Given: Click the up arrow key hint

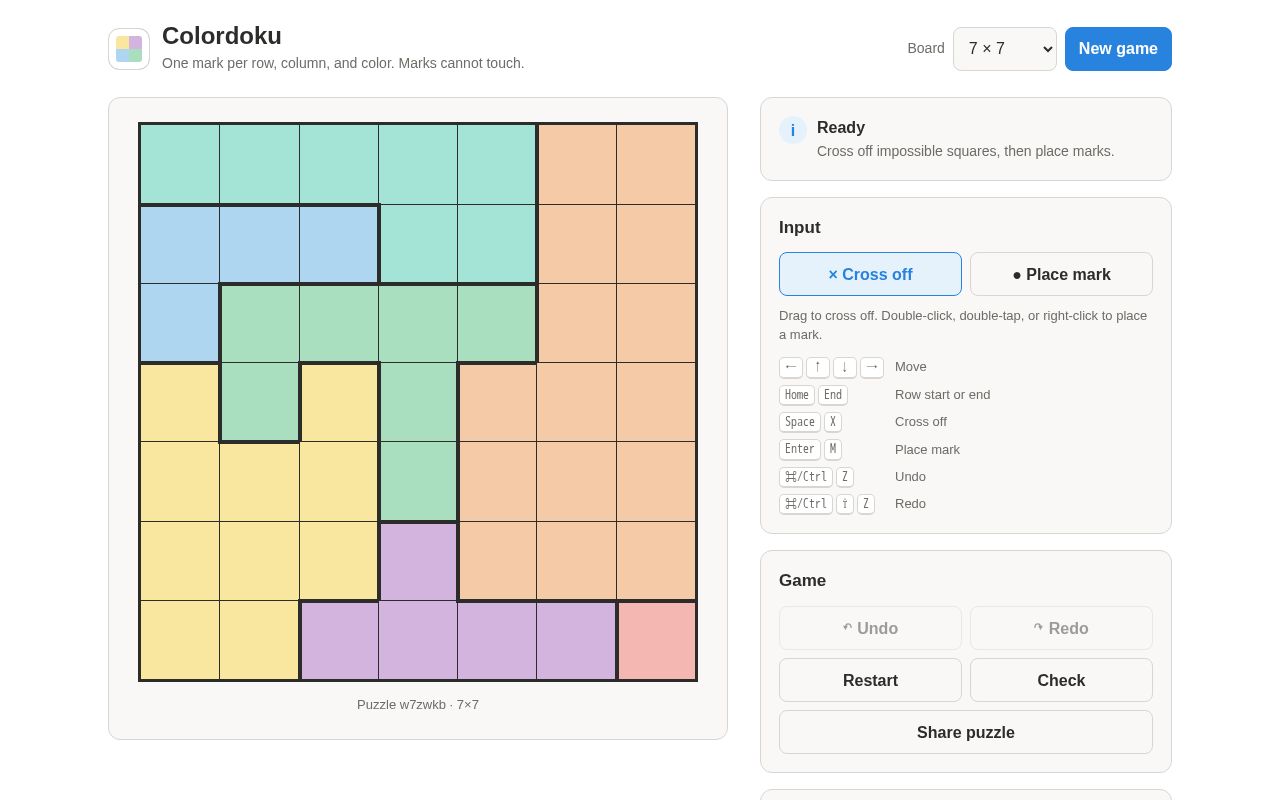Looking at the screenshot, I should tap(818, 367).
